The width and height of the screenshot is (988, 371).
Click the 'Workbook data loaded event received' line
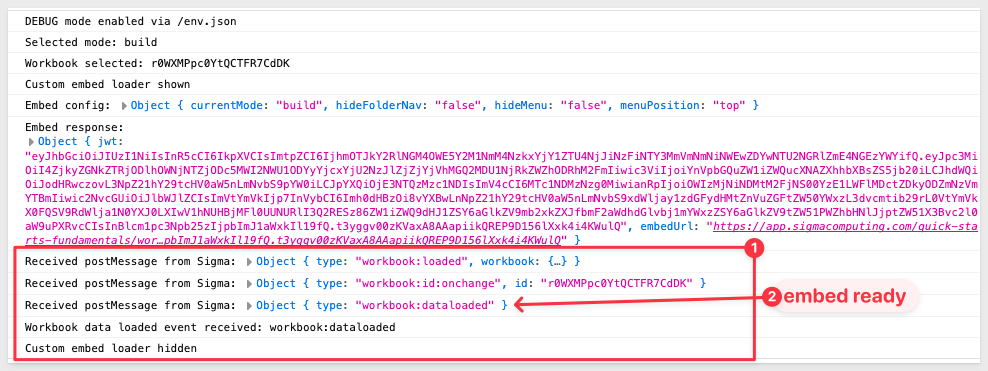coord(210,327)
